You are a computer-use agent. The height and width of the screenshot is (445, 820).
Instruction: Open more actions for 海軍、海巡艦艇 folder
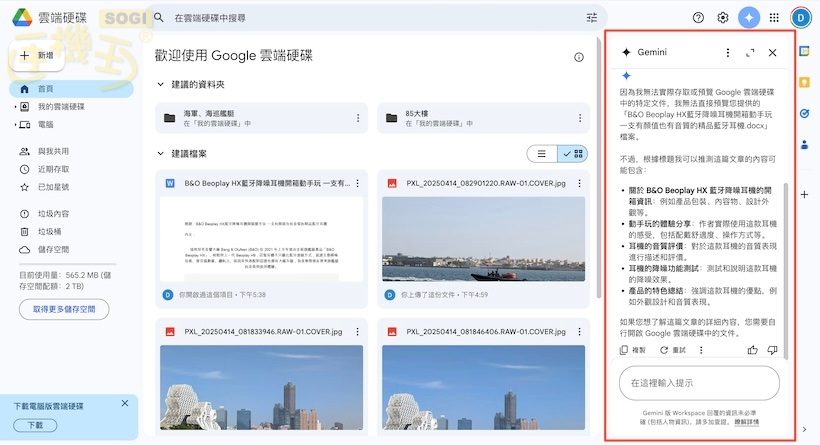point(358,118)
